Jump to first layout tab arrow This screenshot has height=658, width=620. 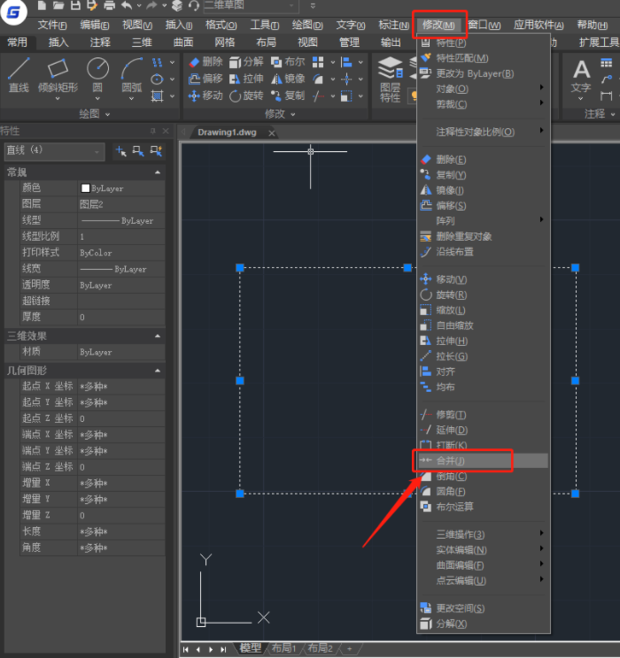[x=186, y=650]
